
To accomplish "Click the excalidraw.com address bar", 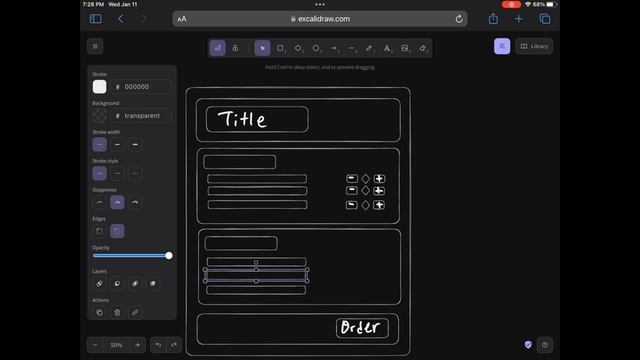I will pos(320,19).
